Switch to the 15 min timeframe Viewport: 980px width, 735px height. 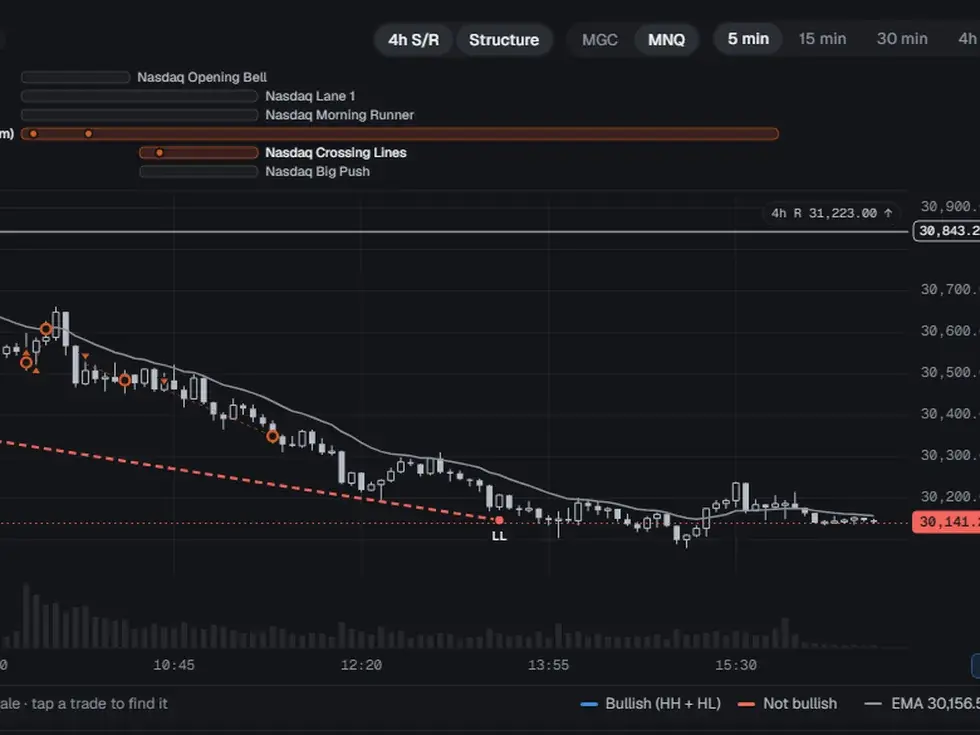822,39
